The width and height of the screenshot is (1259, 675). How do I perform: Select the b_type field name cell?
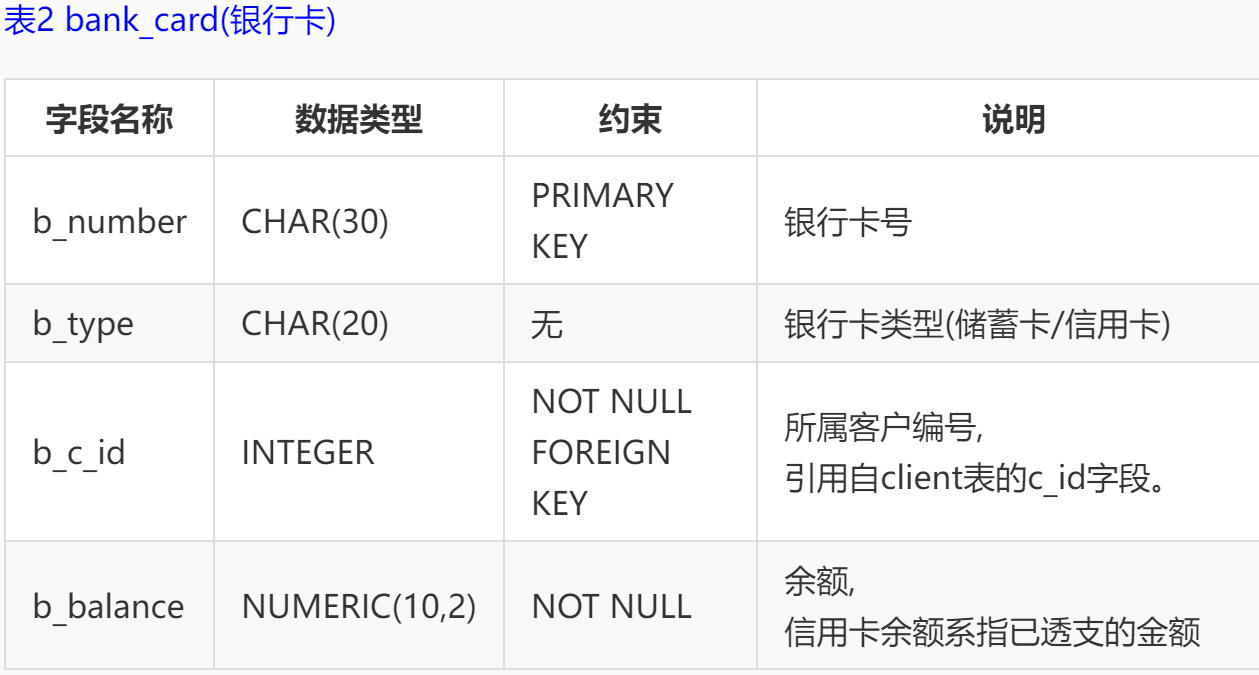(83, 324)
